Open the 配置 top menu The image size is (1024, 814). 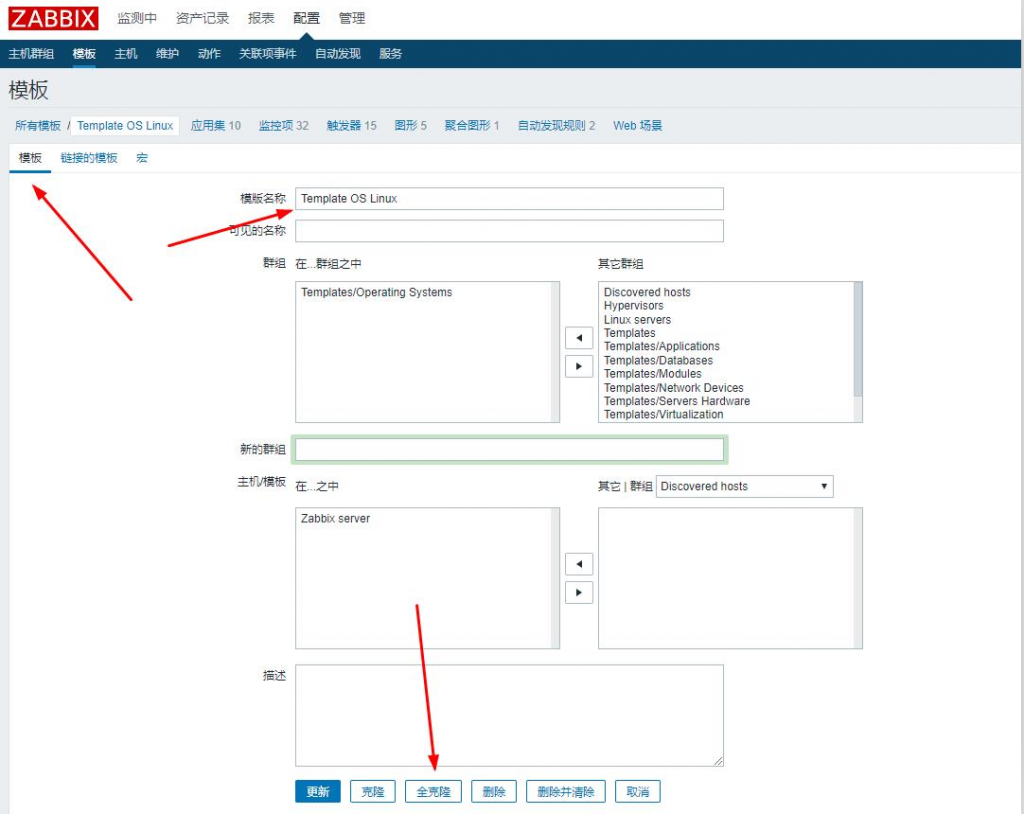(x=306, y=18)
